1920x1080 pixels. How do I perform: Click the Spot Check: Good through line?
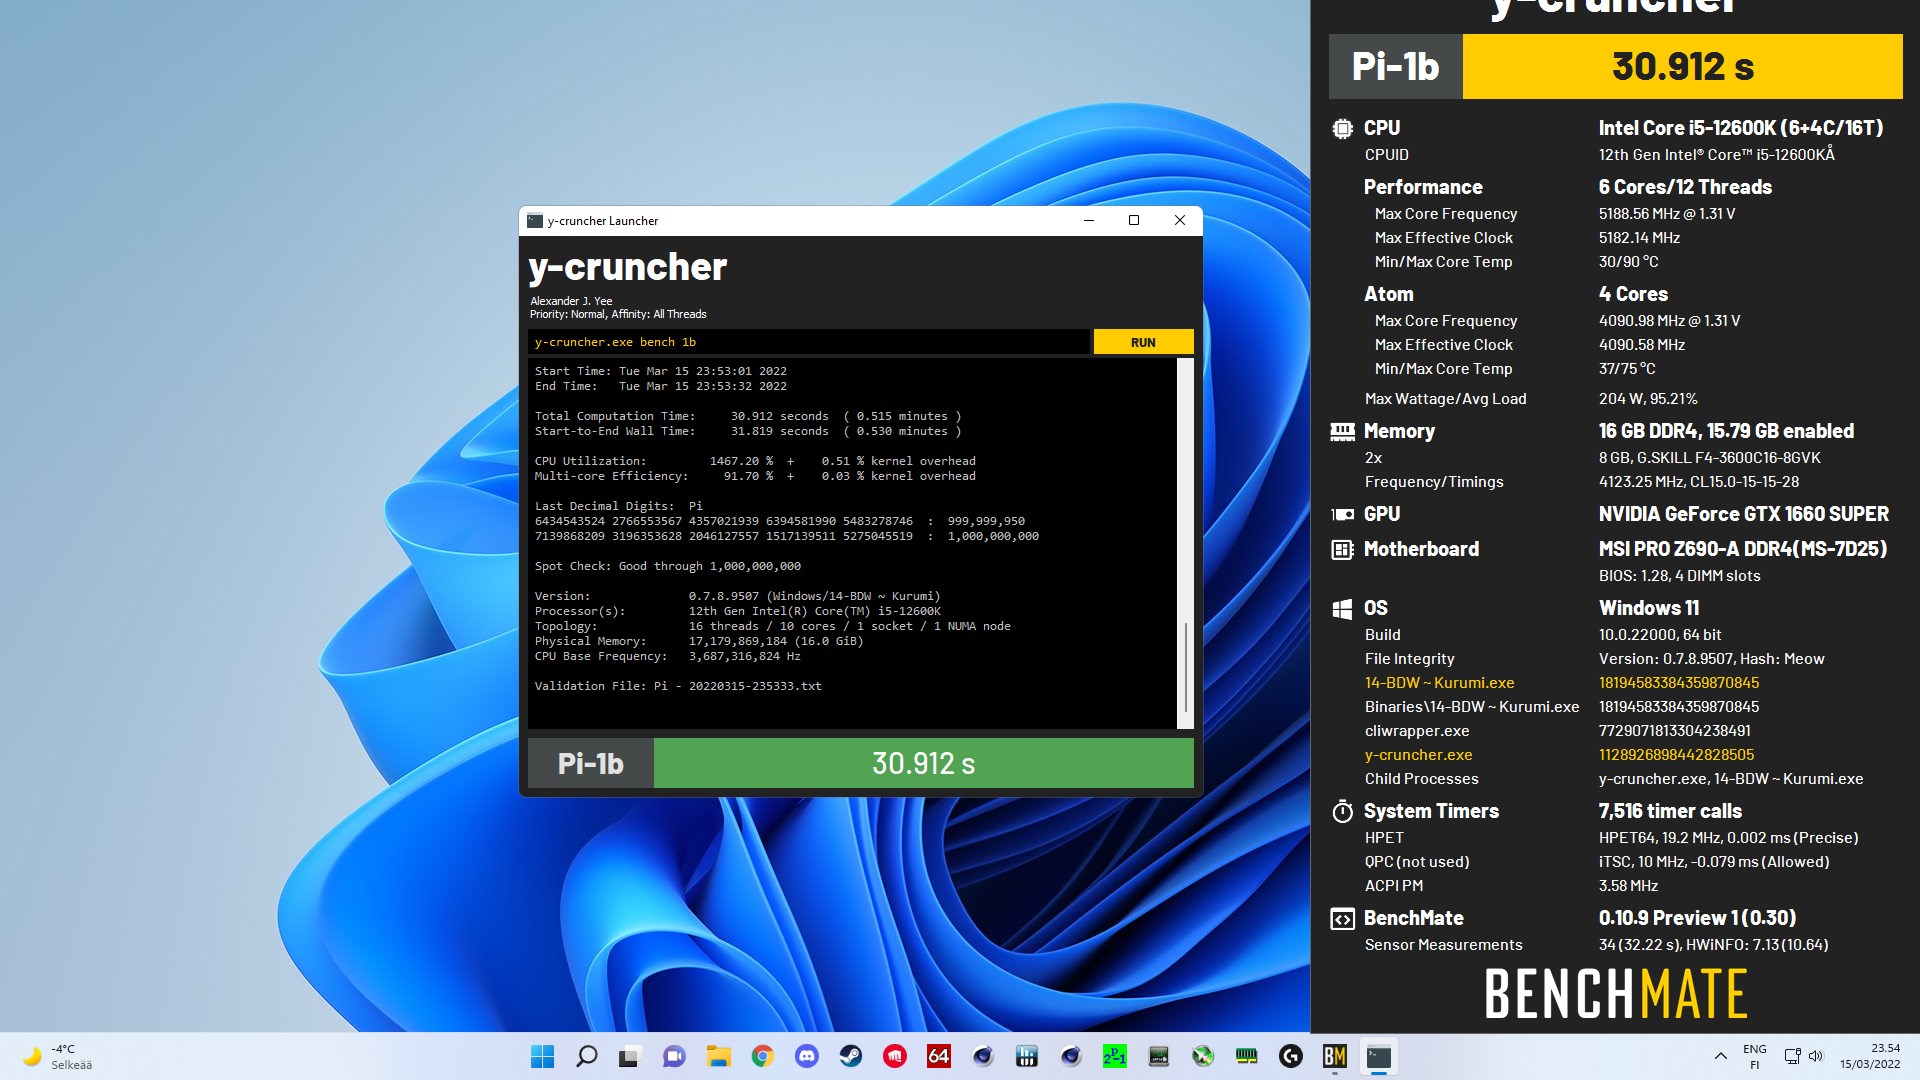pos(667,566)
